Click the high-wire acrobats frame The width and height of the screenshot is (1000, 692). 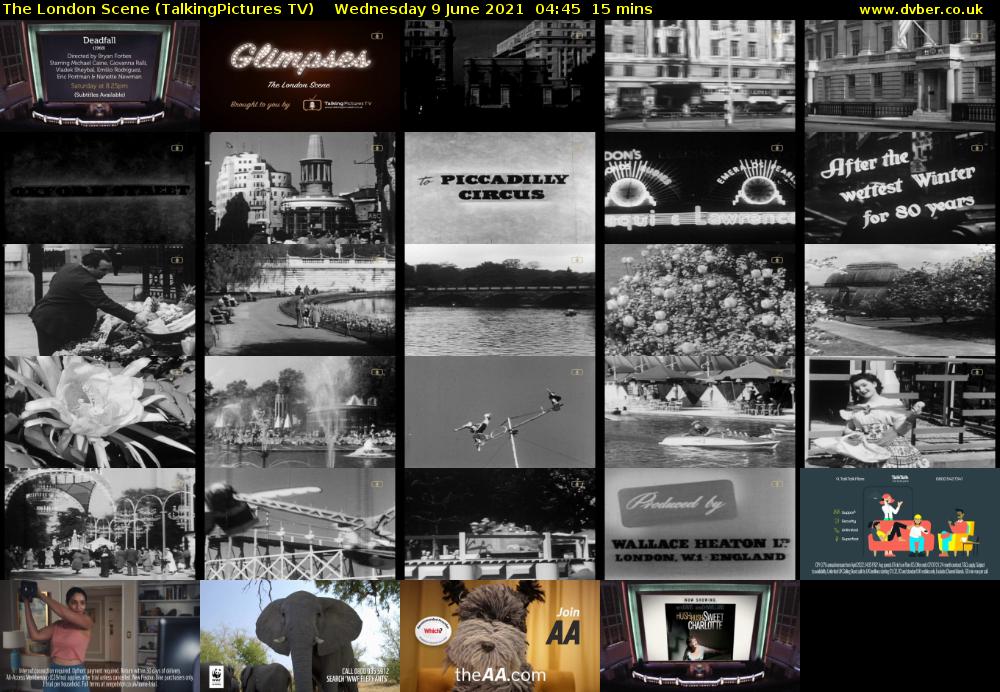pos(499,411)
